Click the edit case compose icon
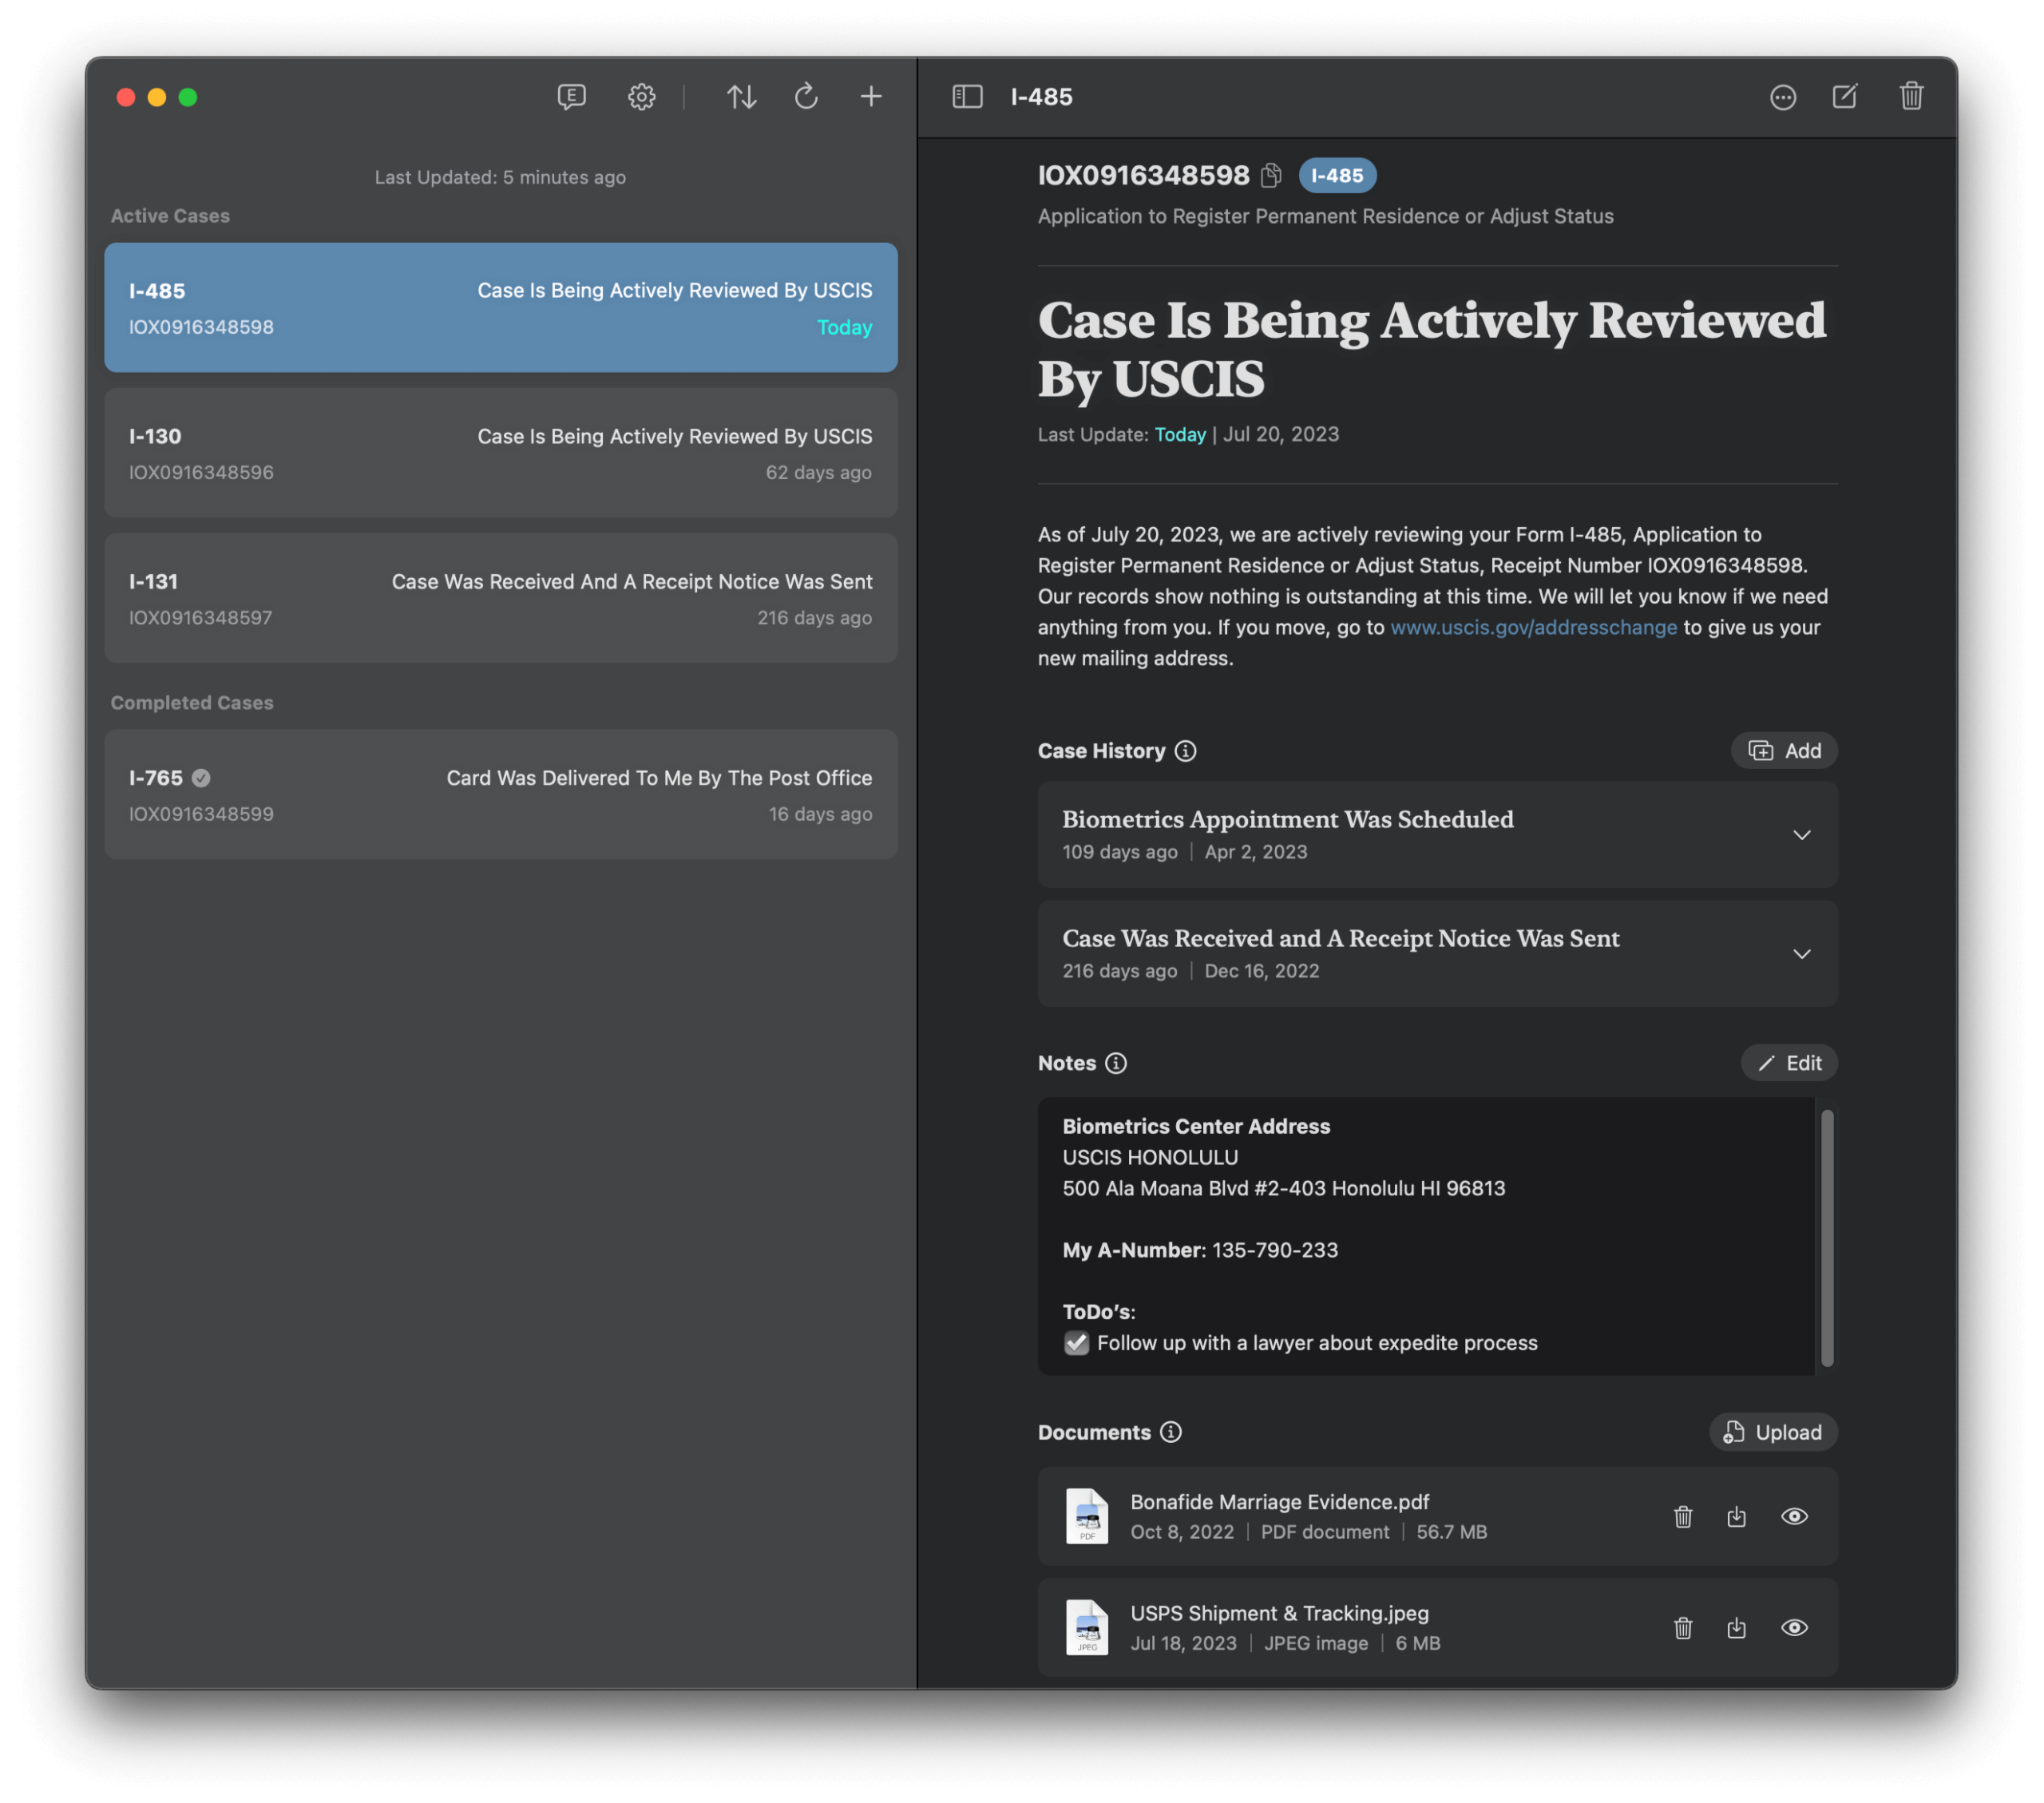2044x1803 pixels. pos(1844,97)
